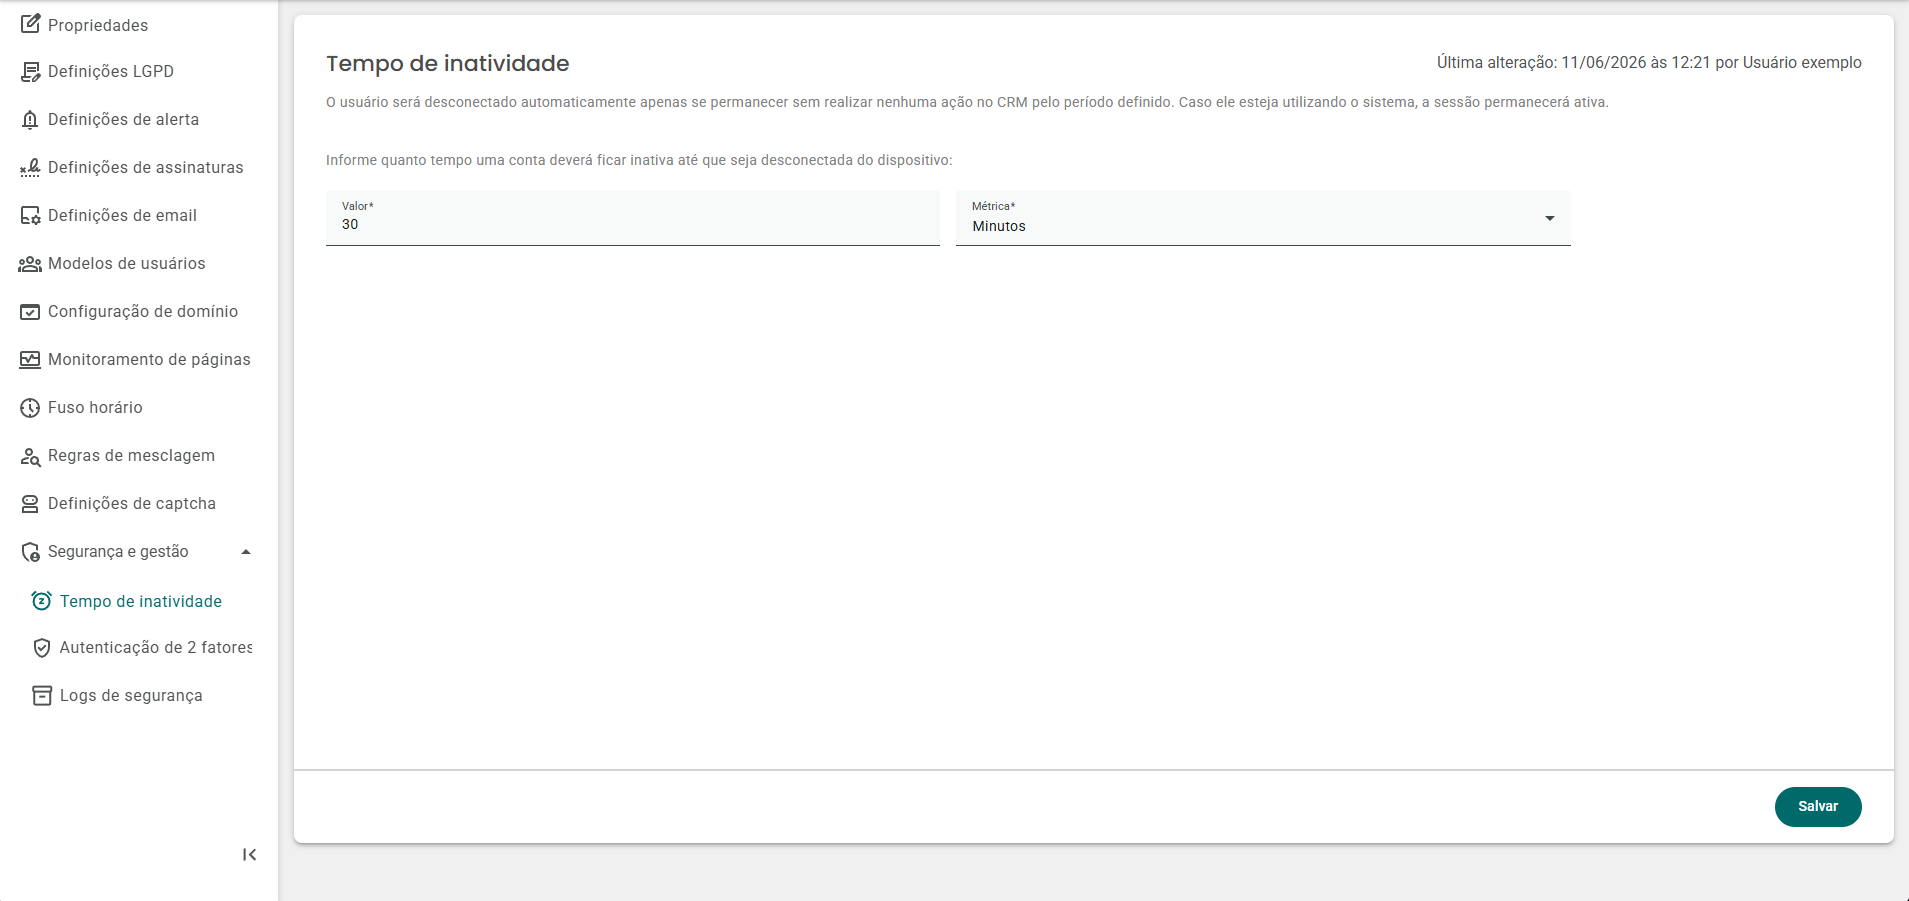Image resolution: width=1909 pixels, height=901 pixels.
Task: Click the Tempo de inatividade page heading
Action: pos(448,63)
